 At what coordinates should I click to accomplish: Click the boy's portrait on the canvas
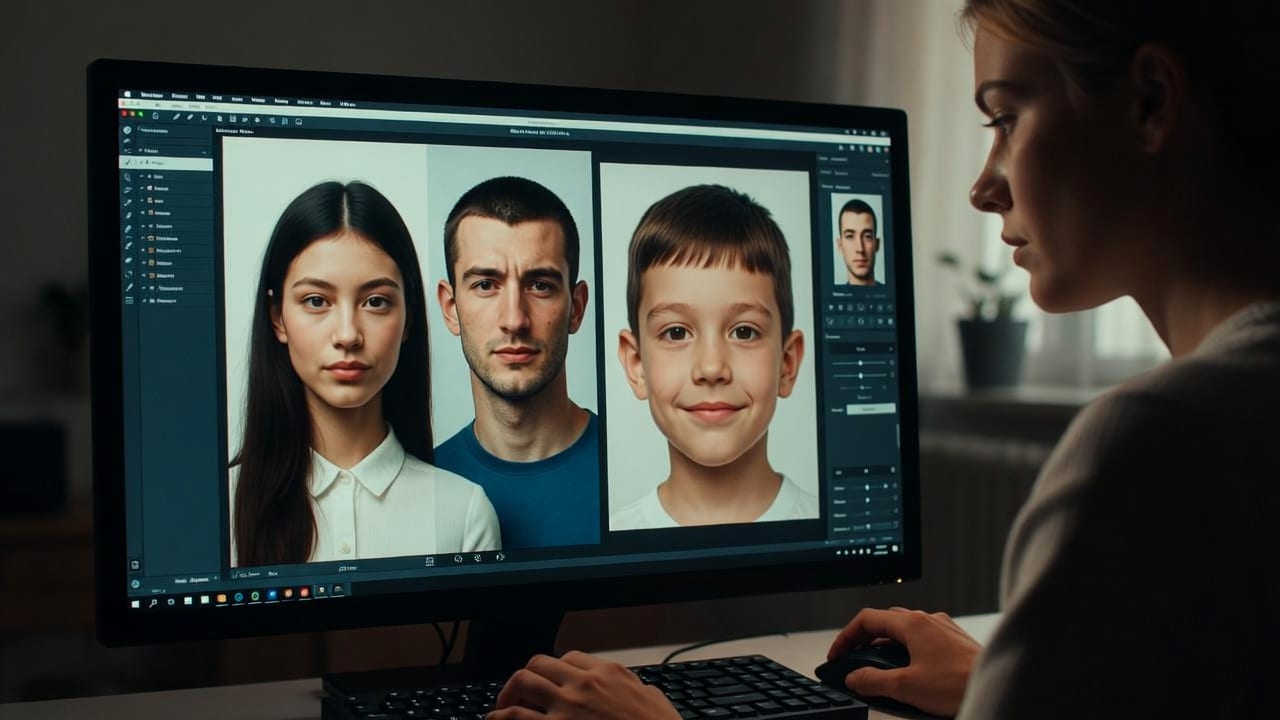(x=712, y=347)
